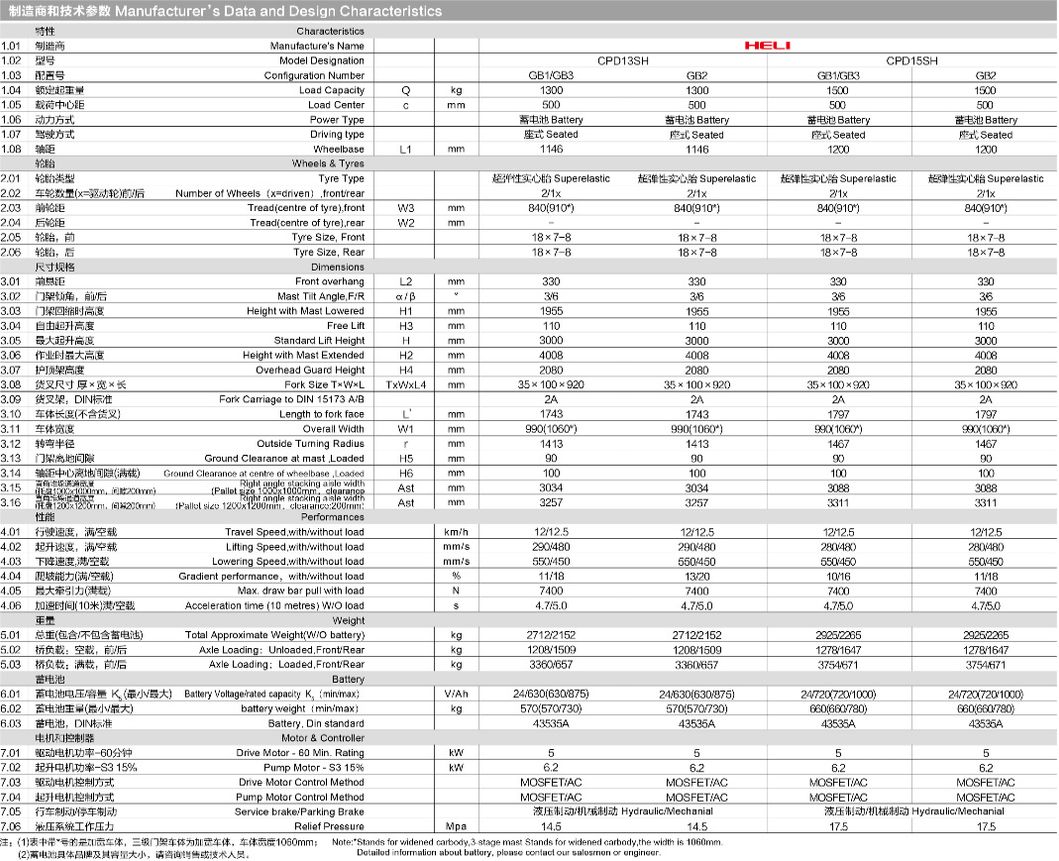Click the Fork Size T×W×L label
Image resolution: width=1059 pixels, height=861 pixels.
(324, 385)
